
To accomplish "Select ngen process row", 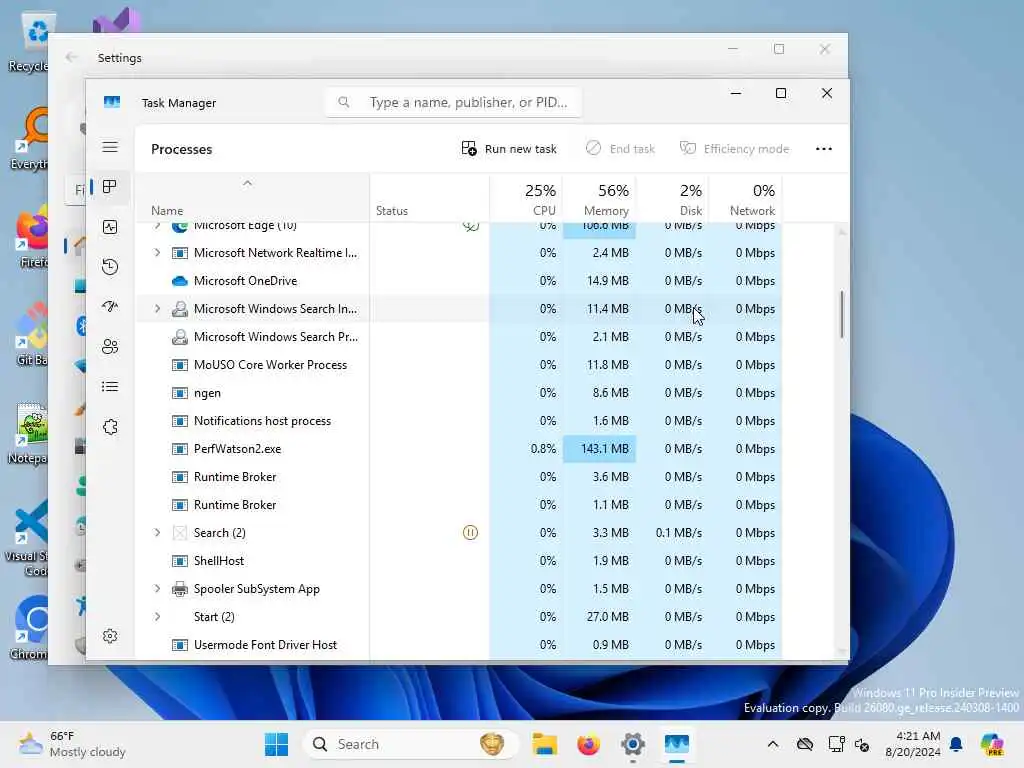I will click(458, 393).
